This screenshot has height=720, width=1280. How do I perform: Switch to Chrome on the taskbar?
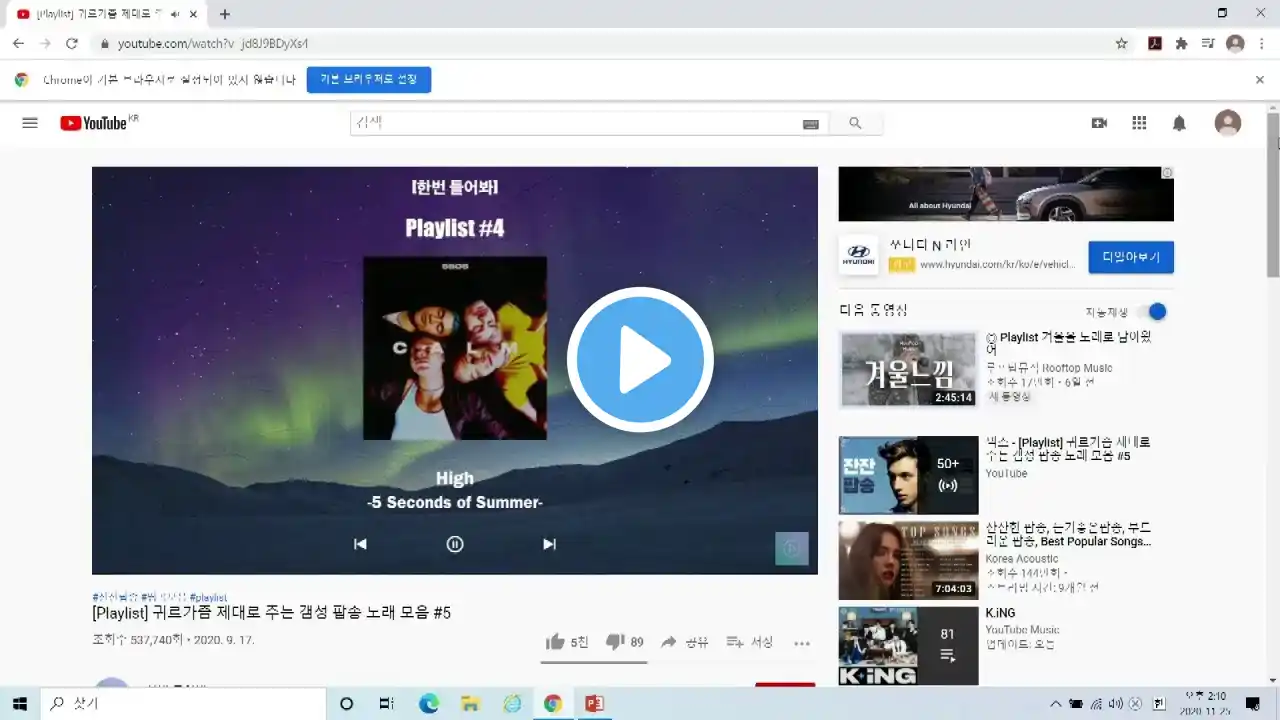pos(553,704)
